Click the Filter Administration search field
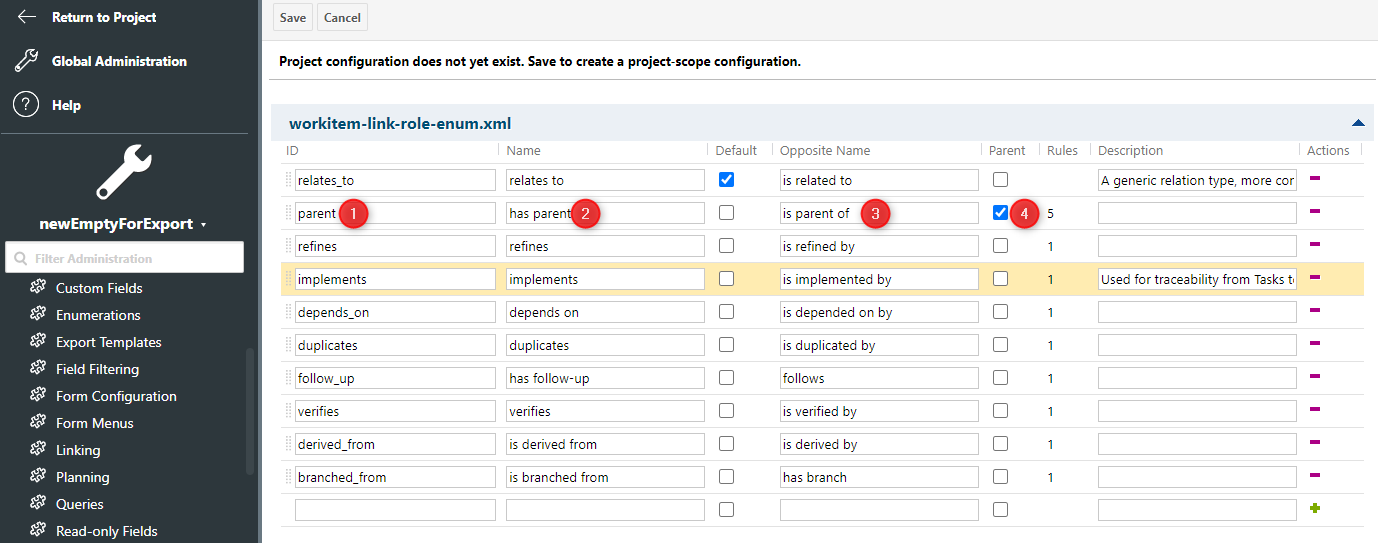1378x543 pixels. [124, 257]
